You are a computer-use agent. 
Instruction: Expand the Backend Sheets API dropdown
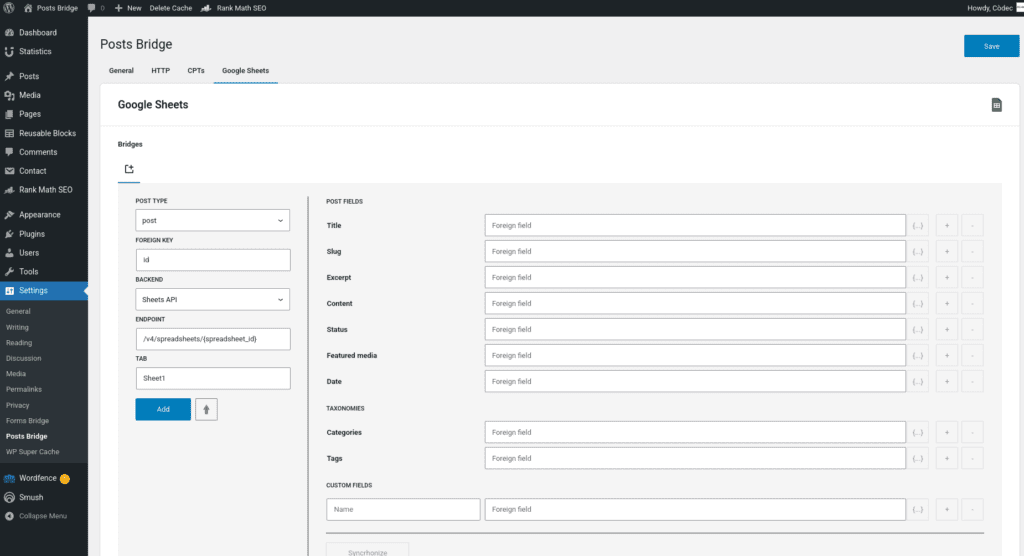213,300
